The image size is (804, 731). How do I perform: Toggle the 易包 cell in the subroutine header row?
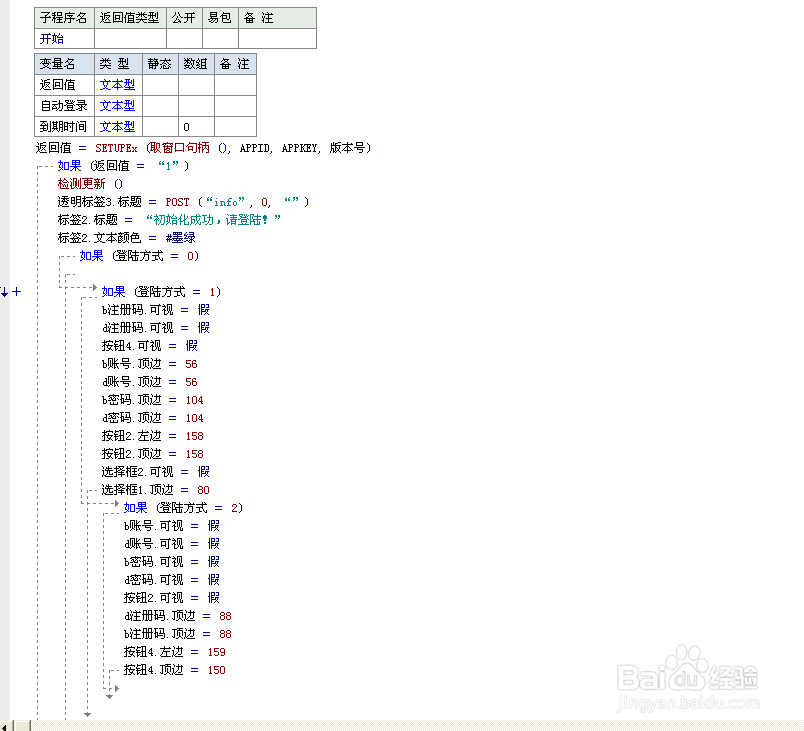219,38
